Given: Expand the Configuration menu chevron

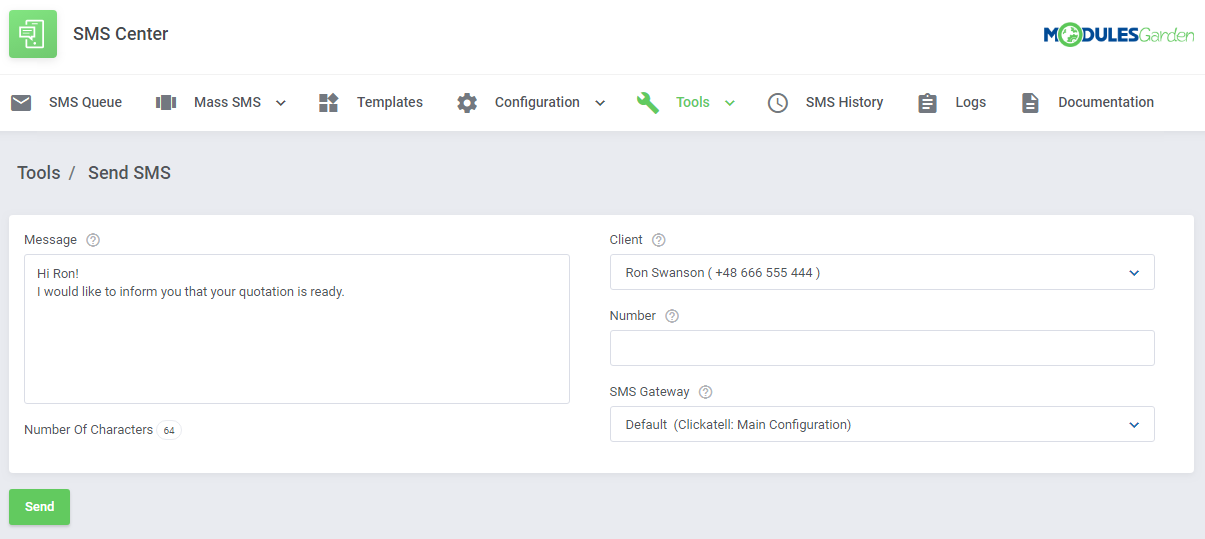Looking at the screenshot, I should tap(600, 103).
